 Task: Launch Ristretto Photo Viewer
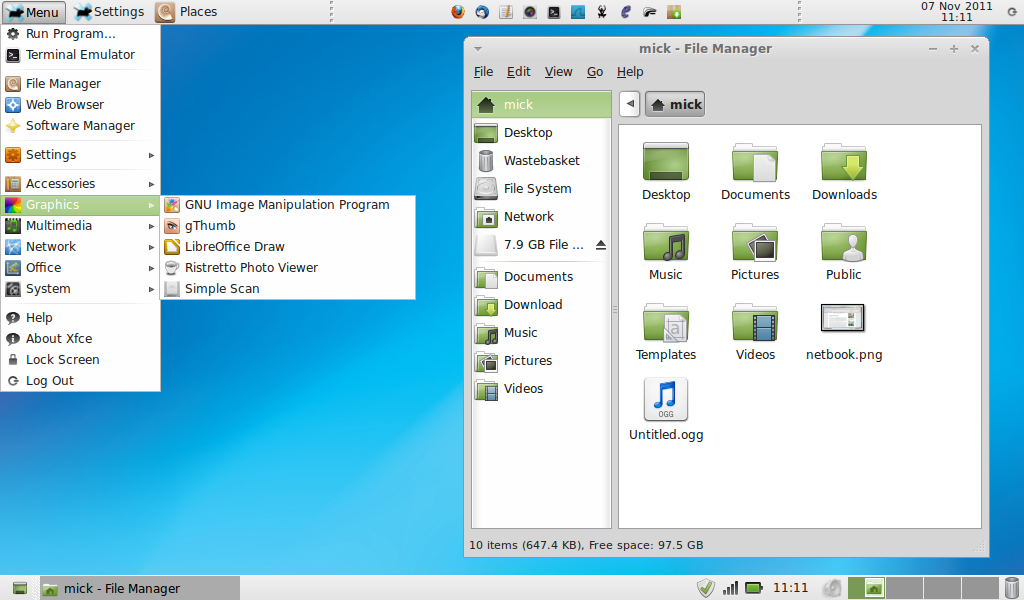click(x=288, y=268)
